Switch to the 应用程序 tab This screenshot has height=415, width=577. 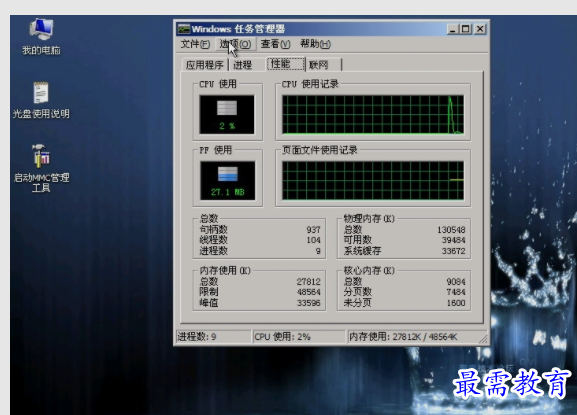click(205, 65)
